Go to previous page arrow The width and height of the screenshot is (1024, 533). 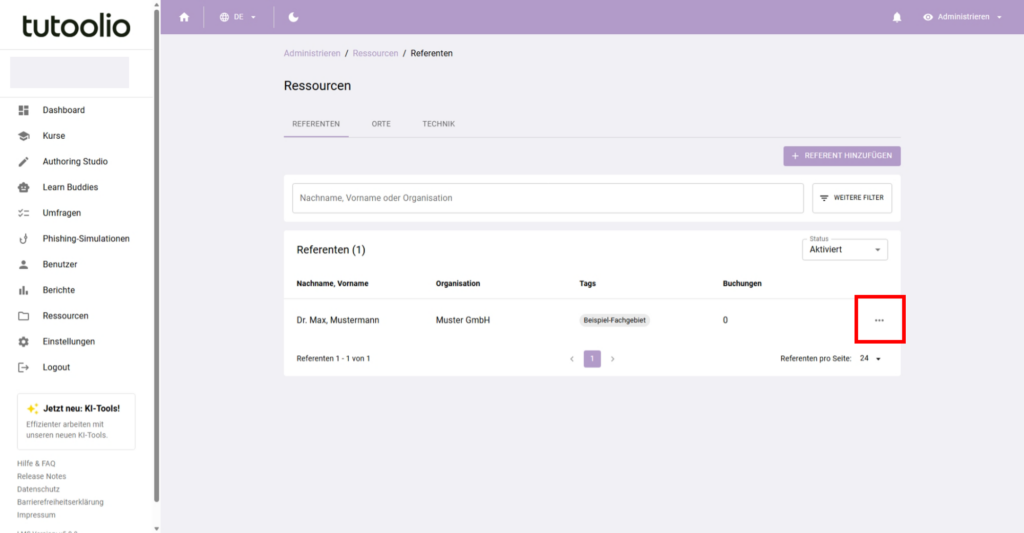click(x=572, y=359)
